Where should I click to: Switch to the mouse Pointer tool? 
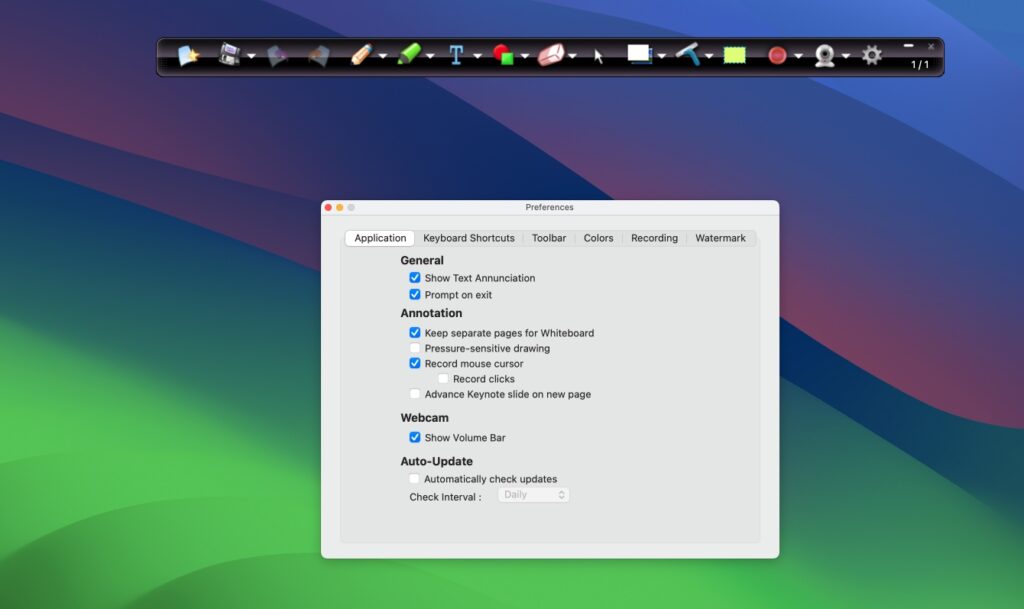point(598,55)
